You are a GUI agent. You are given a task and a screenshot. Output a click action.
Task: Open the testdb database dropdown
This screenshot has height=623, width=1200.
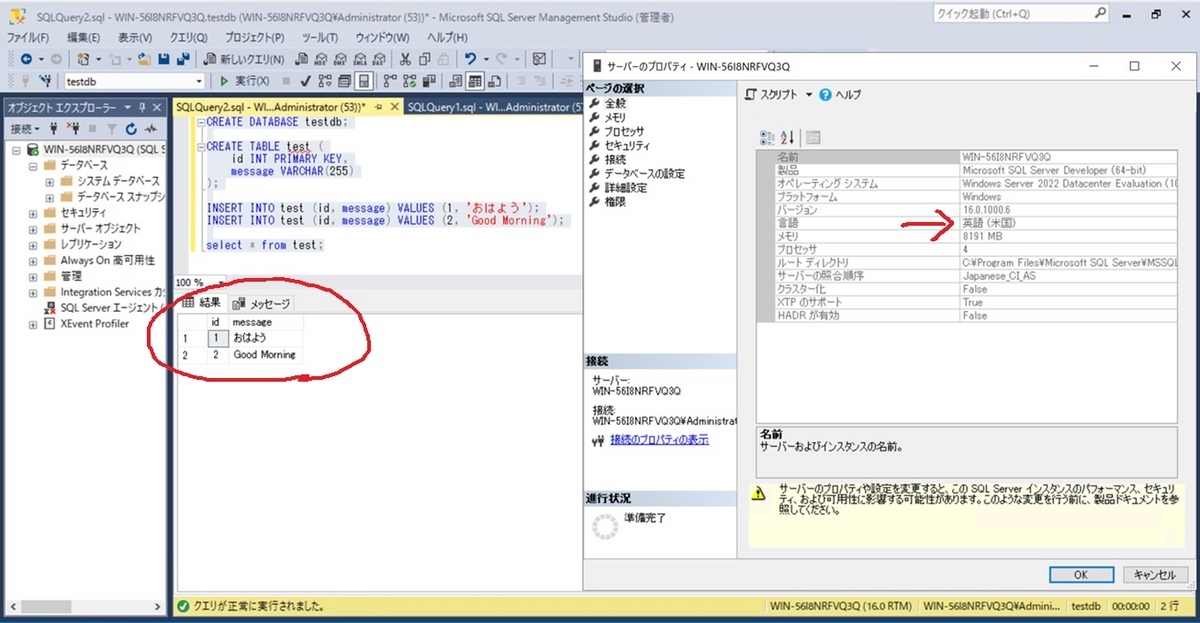[x=200, y=81]
